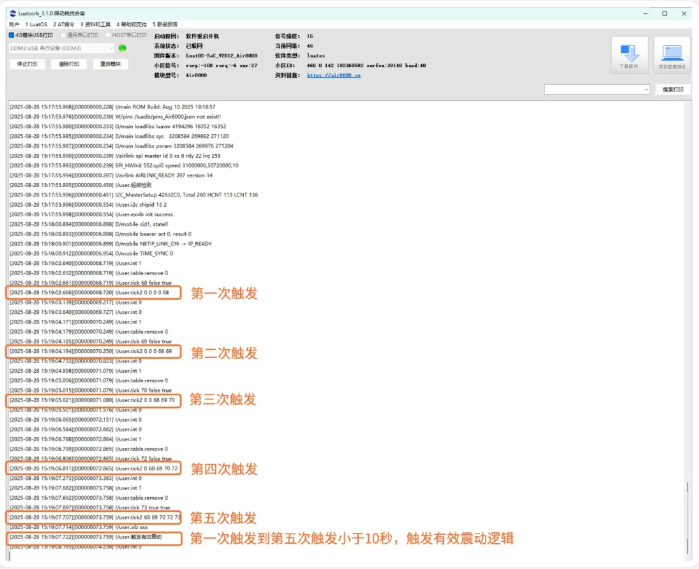Click the log row 'D/mobile bearer act 0, result 0'
699x569 pixels.
pyautogui.click(x=100, y=234)
